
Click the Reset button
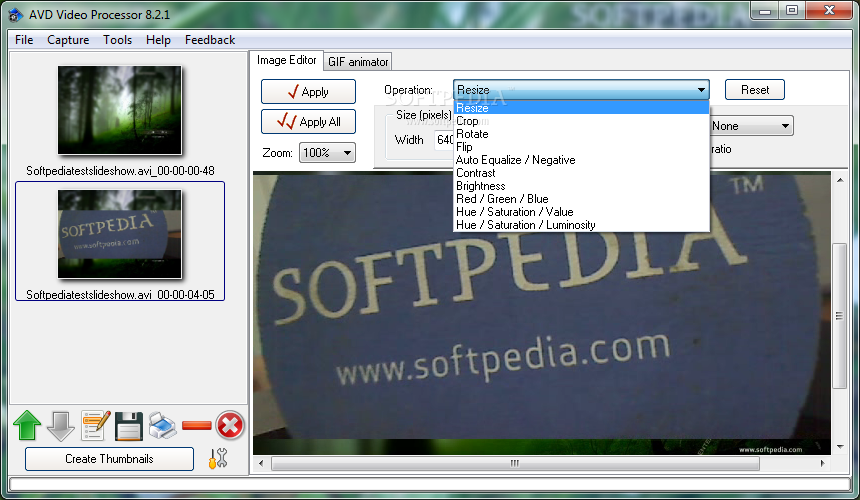point(755,90)
